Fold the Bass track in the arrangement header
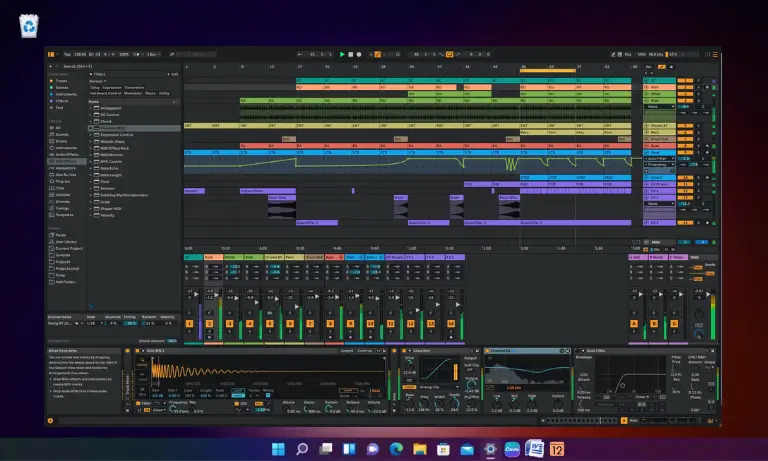The width and height of the screenshot is (768, 461). click(x=647, y=146)
